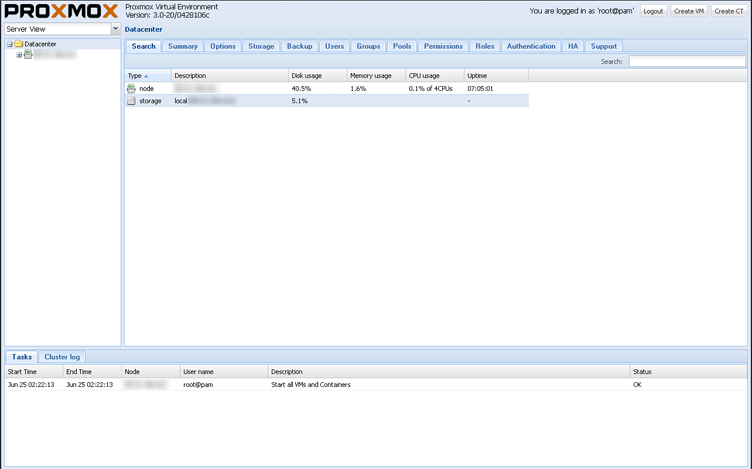Click the Status column header
This screenshot has height=469, width=752.
(x=688, y=372)
